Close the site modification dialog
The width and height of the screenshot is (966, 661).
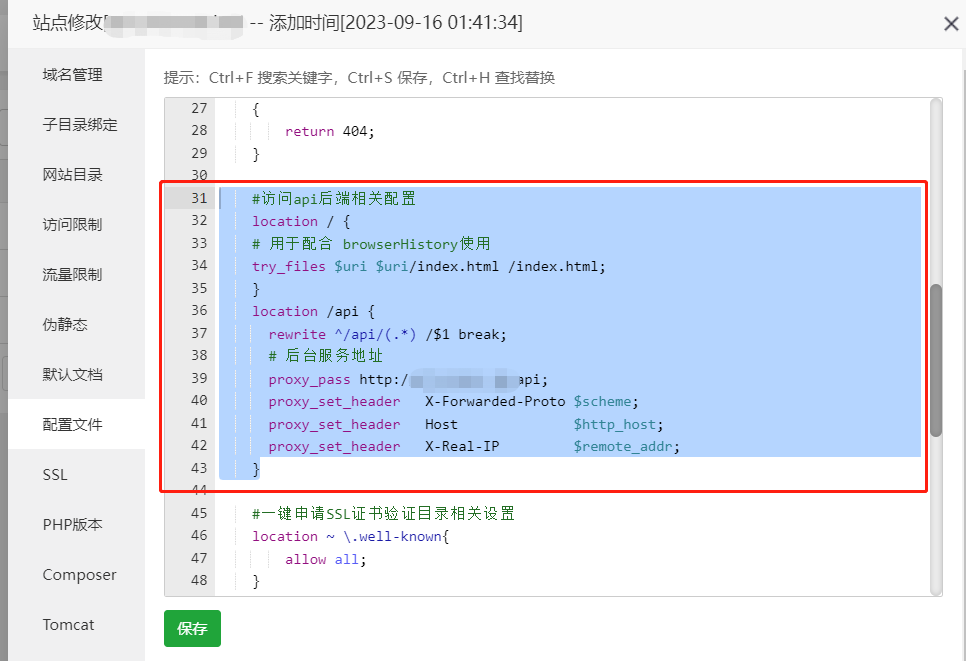tap(951, 24)
